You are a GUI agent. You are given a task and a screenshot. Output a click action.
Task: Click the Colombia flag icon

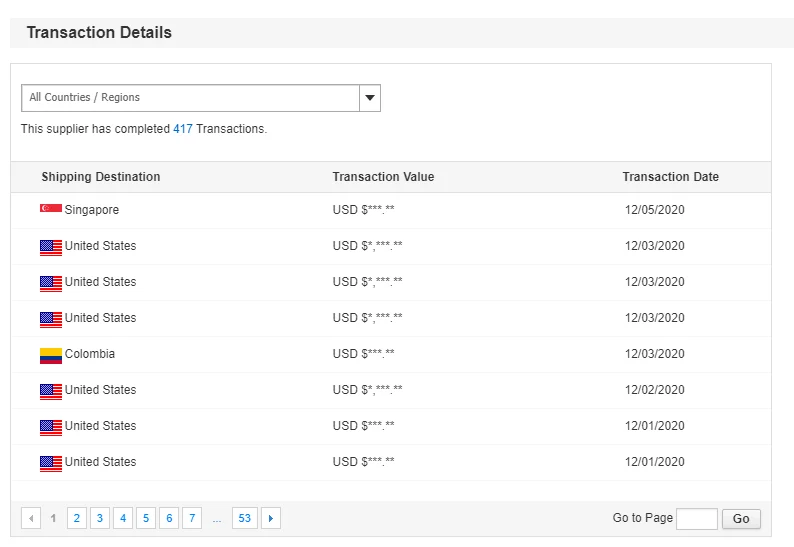coord(51,354)
